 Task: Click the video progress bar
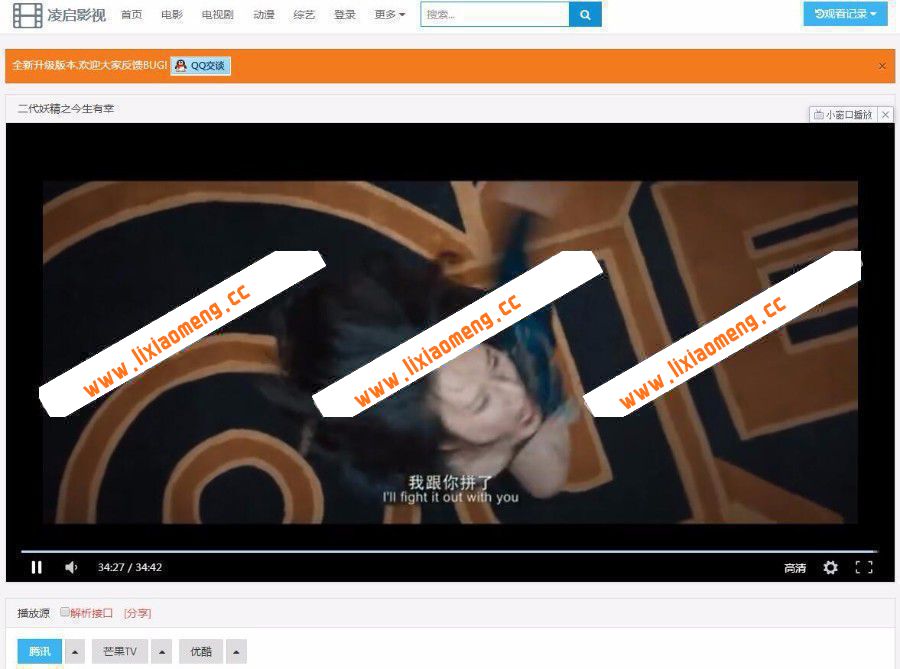click(449, 551)
